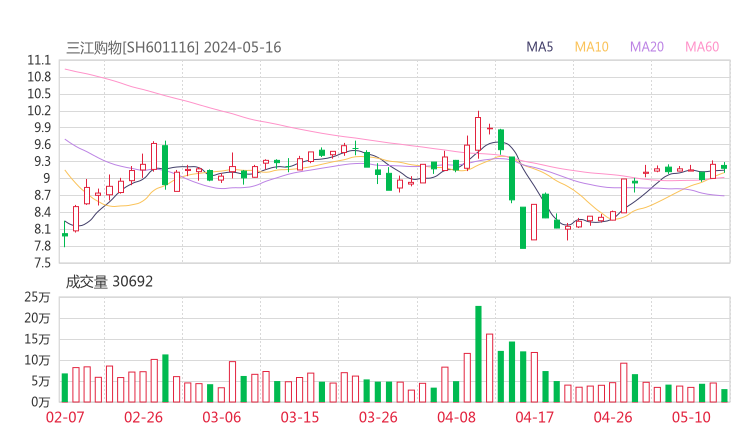The image size is (740, 440).
Task: Click the 04-08 date axis label
Action: pos(455,417)
